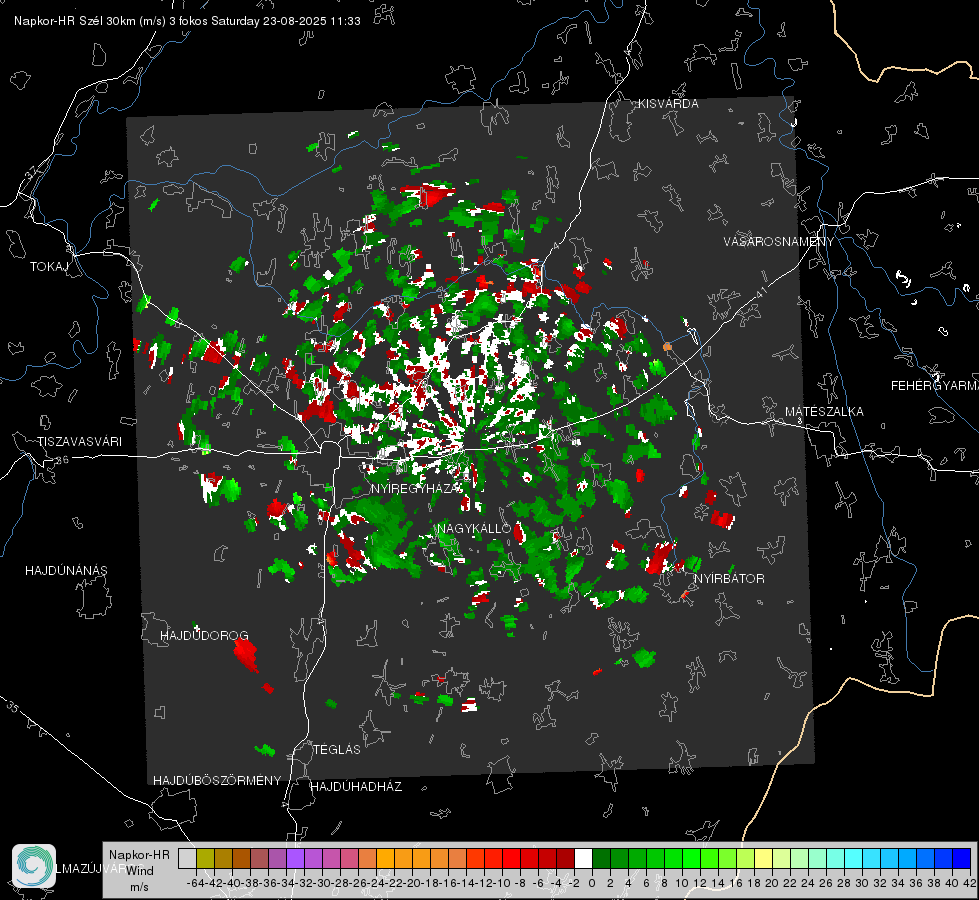The height and width of the screenshot is (900, 979).
Task: Click the swirl logo icon beside the legend
Action: point(34,866)
